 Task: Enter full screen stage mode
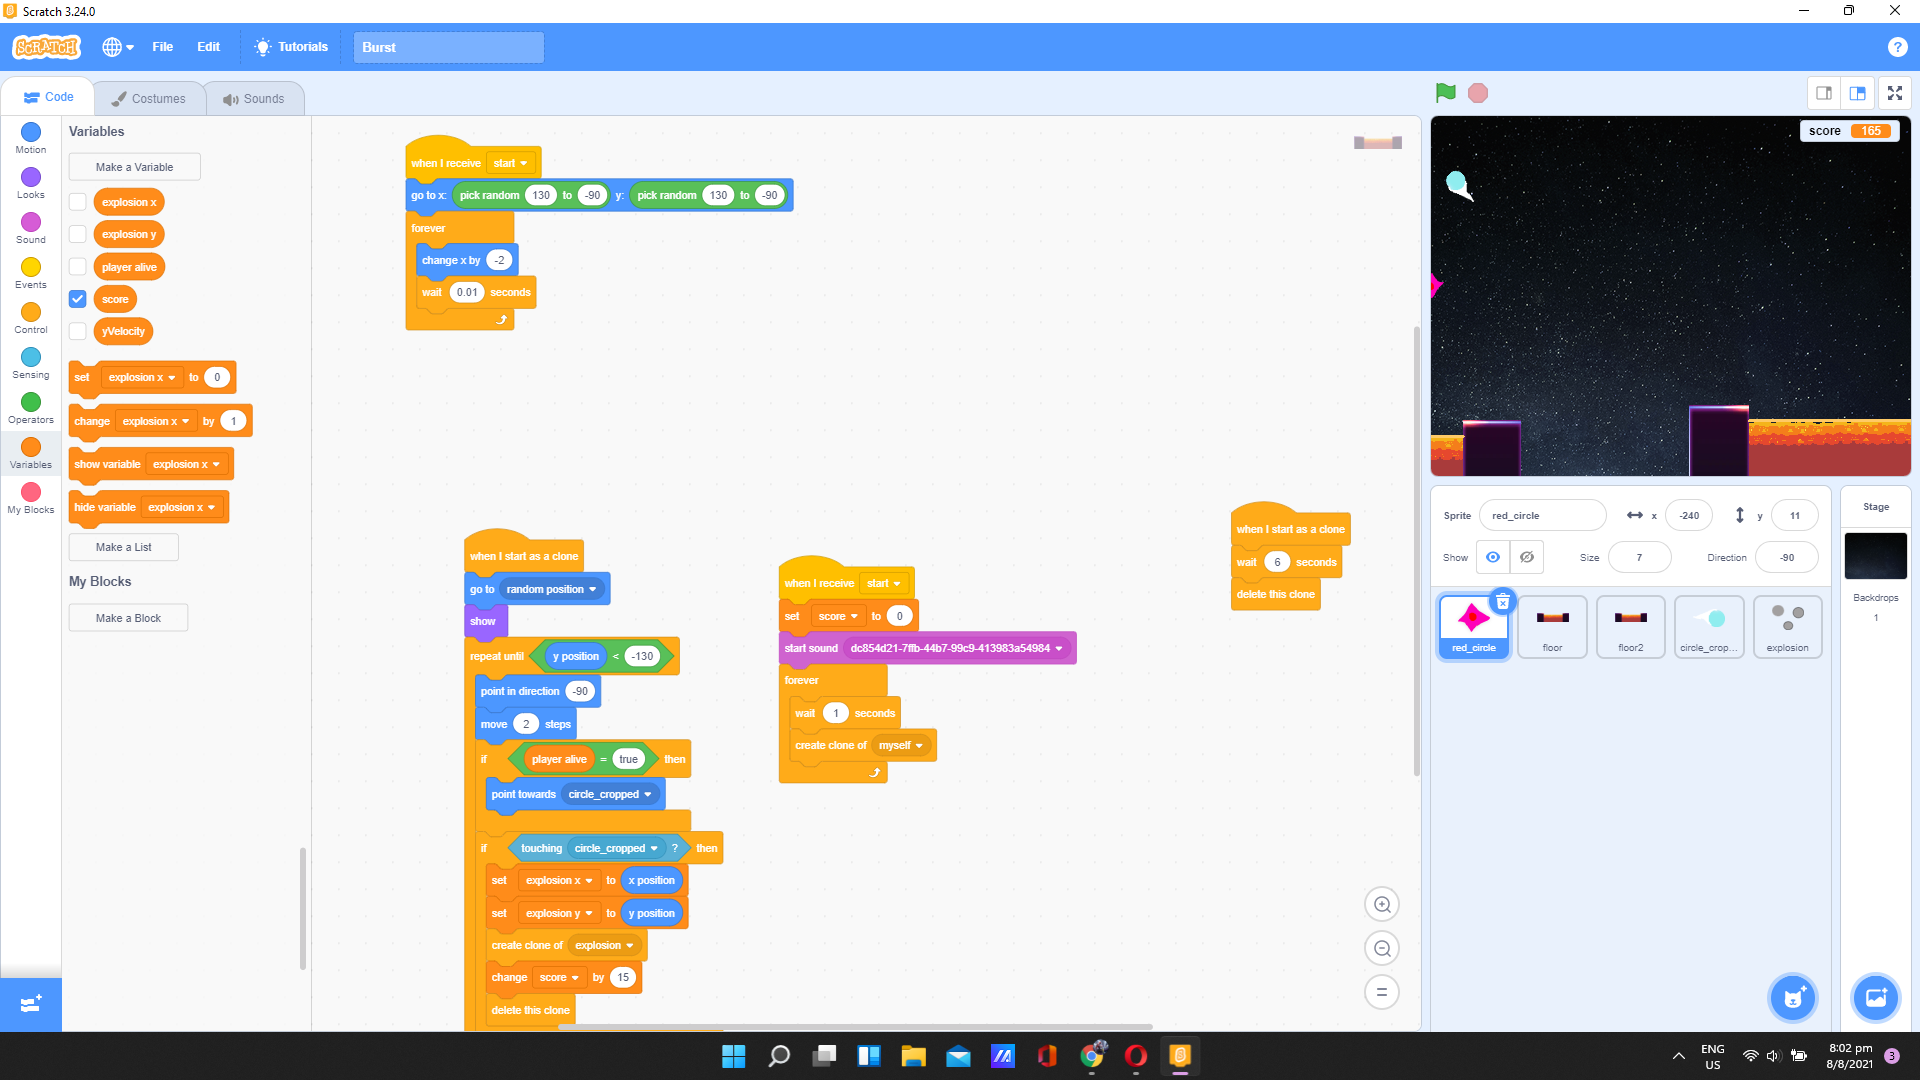click(1894, 93)
